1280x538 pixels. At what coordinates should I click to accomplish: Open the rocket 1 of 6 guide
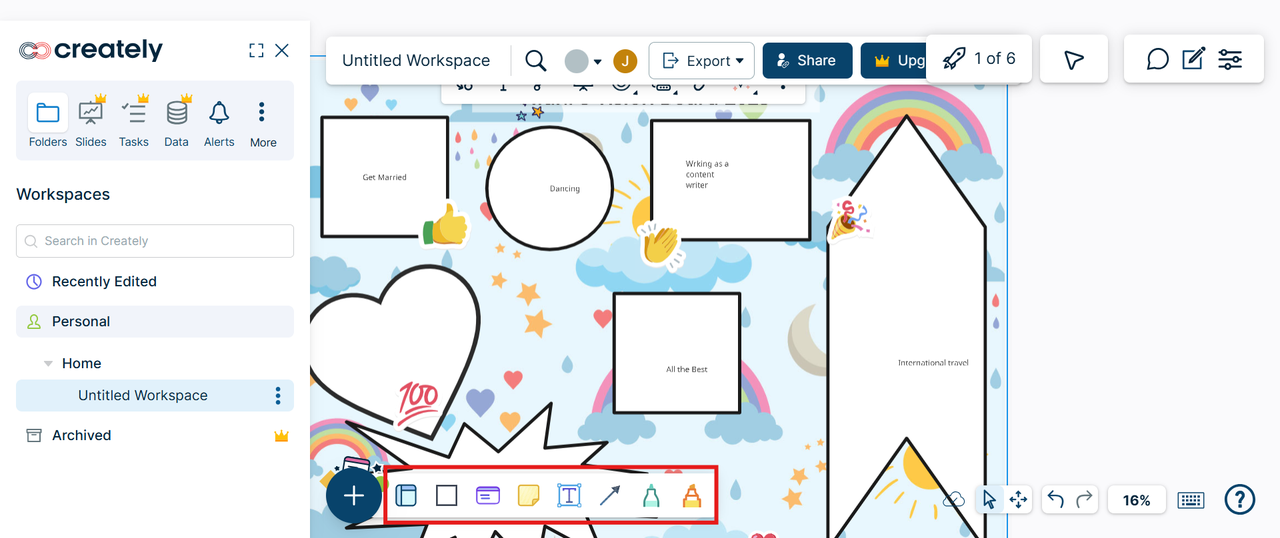click(979, 59)
